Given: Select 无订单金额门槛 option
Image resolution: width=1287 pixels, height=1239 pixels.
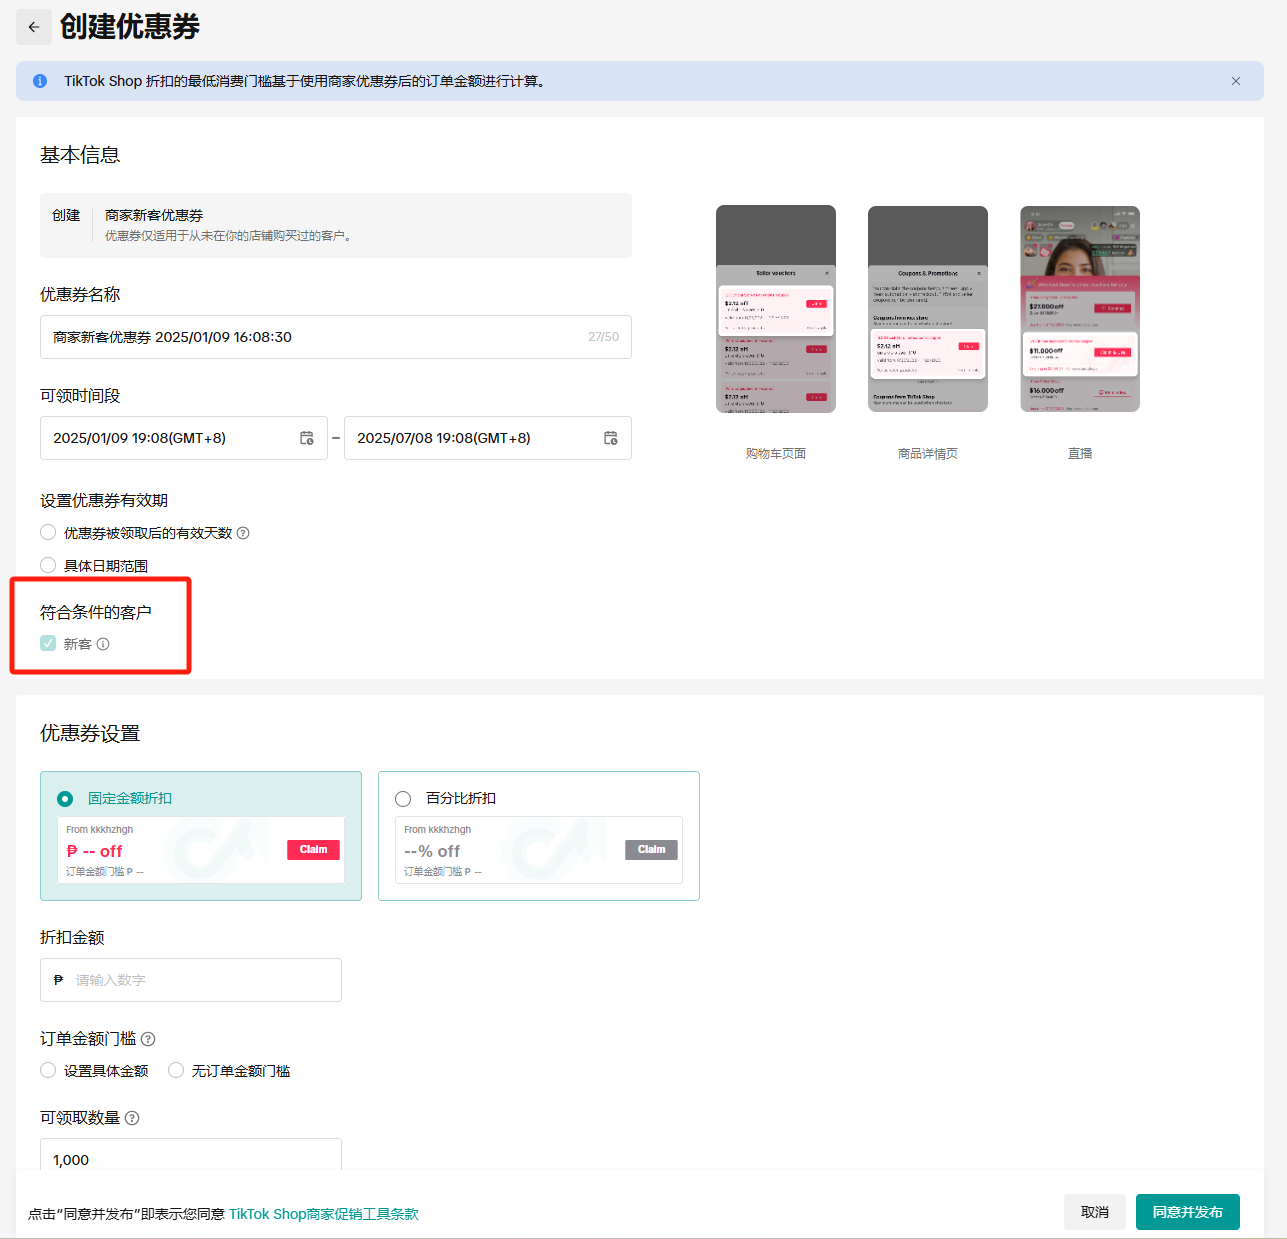Looking at the screenshot, I should pyautogui.click(x=176, y=1070).
